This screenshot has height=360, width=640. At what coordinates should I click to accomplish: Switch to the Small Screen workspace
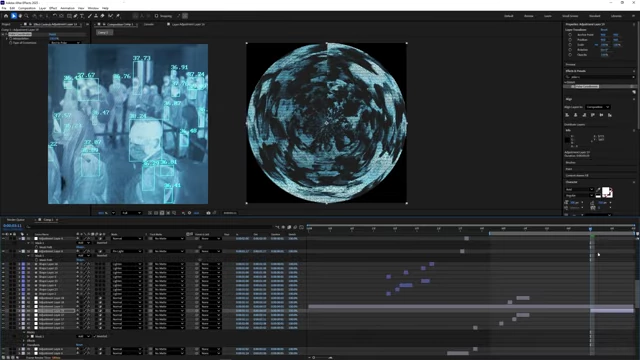(570, 16)
